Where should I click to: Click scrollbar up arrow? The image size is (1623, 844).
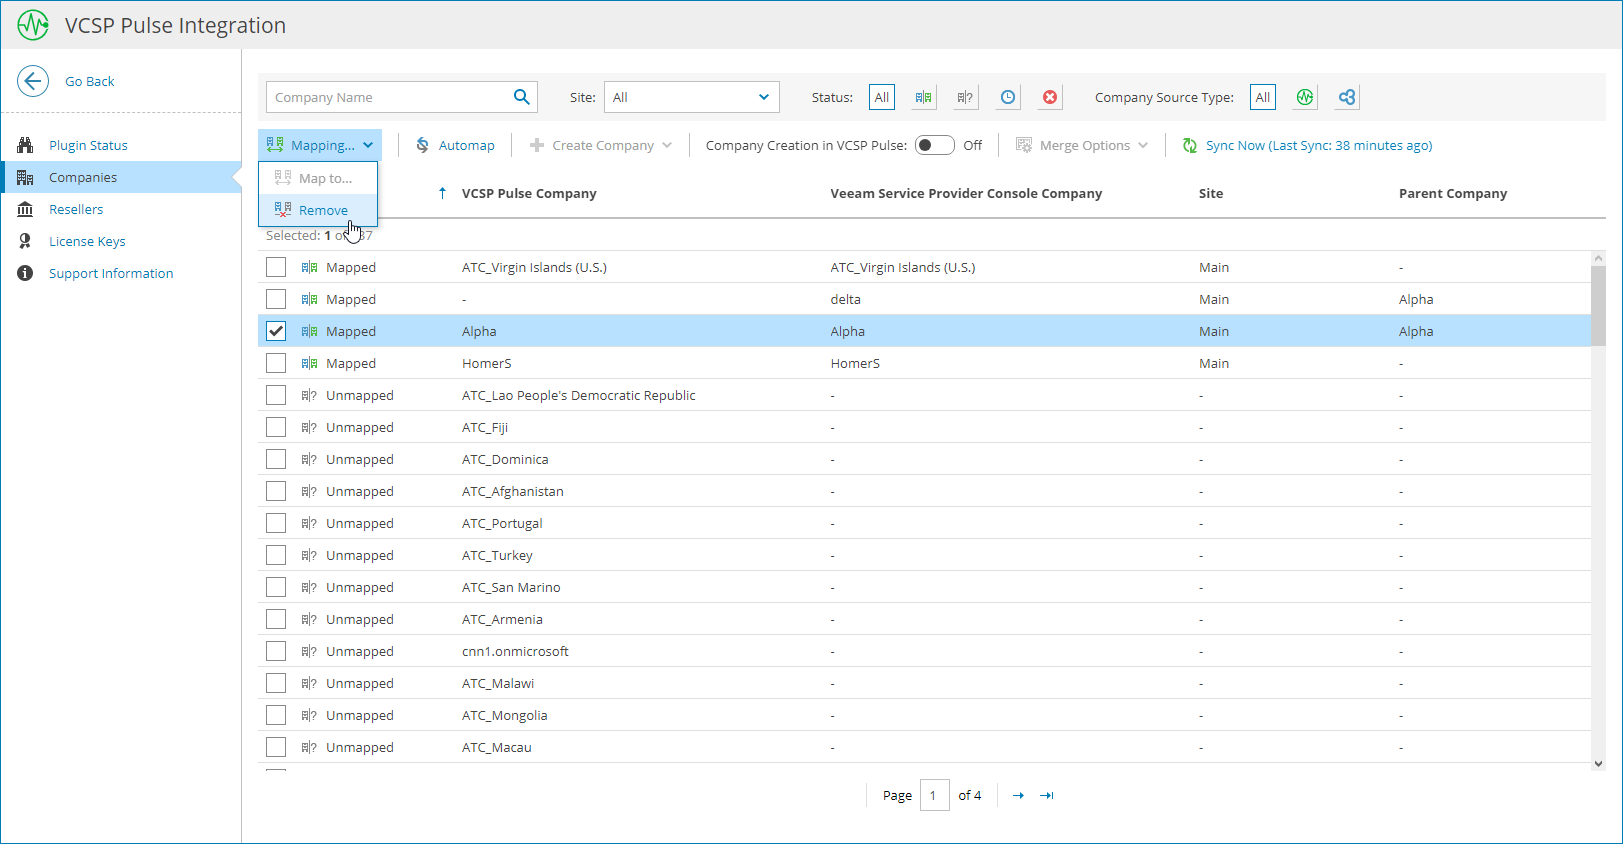1598,257
